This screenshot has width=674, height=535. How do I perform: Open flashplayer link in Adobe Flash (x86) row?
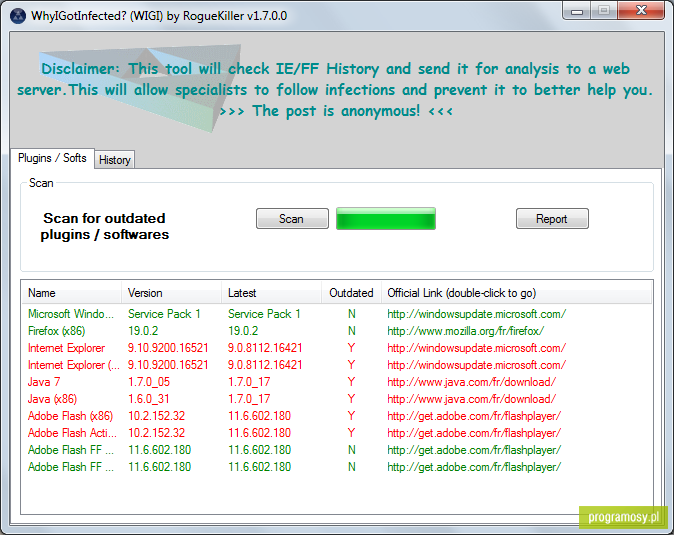click(474, 416)
